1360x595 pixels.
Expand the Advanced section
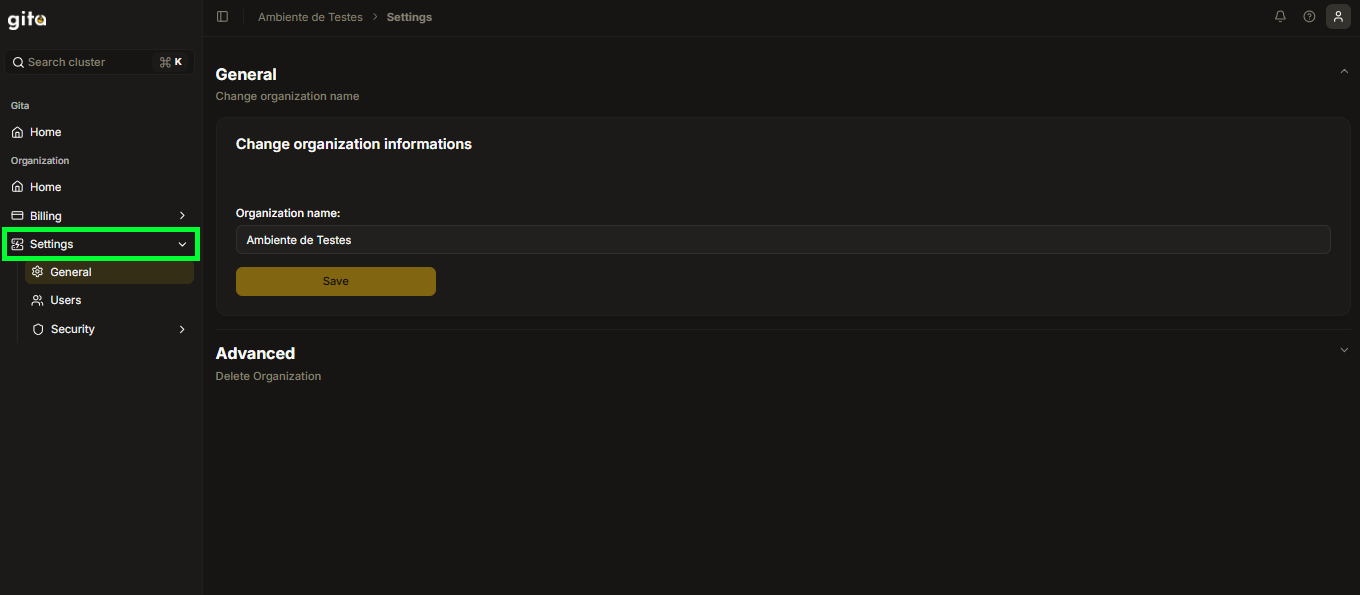pos(1344,350)
